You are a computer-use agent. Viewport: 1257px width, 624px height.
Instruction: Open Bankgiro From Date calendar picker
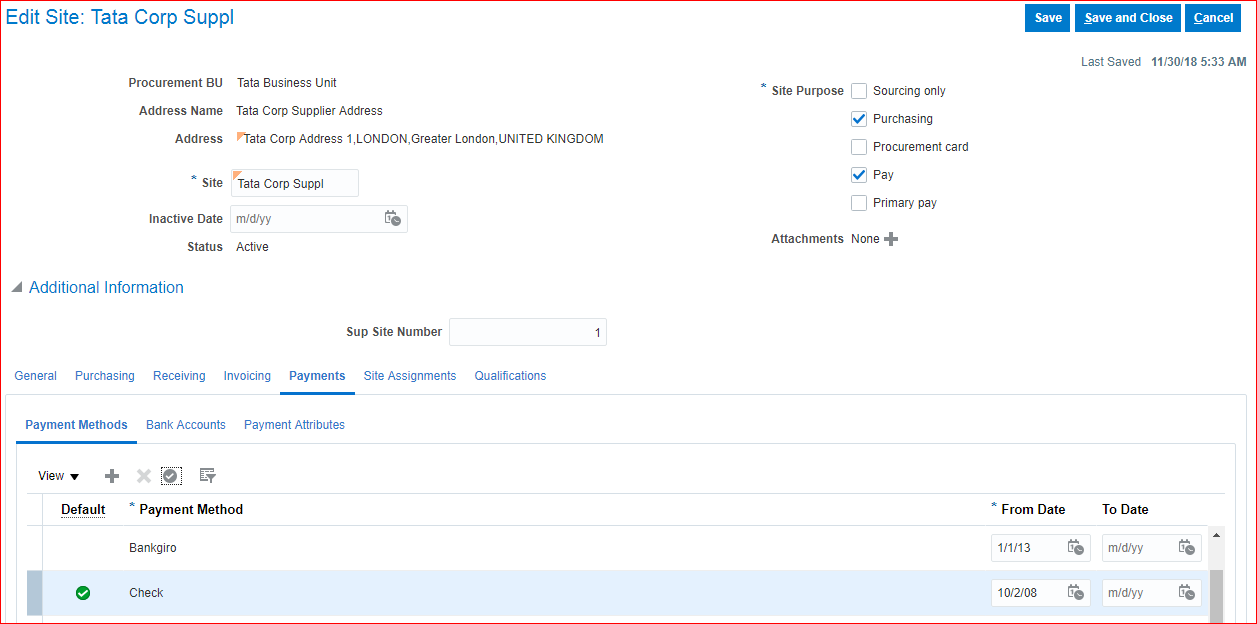1076,548
